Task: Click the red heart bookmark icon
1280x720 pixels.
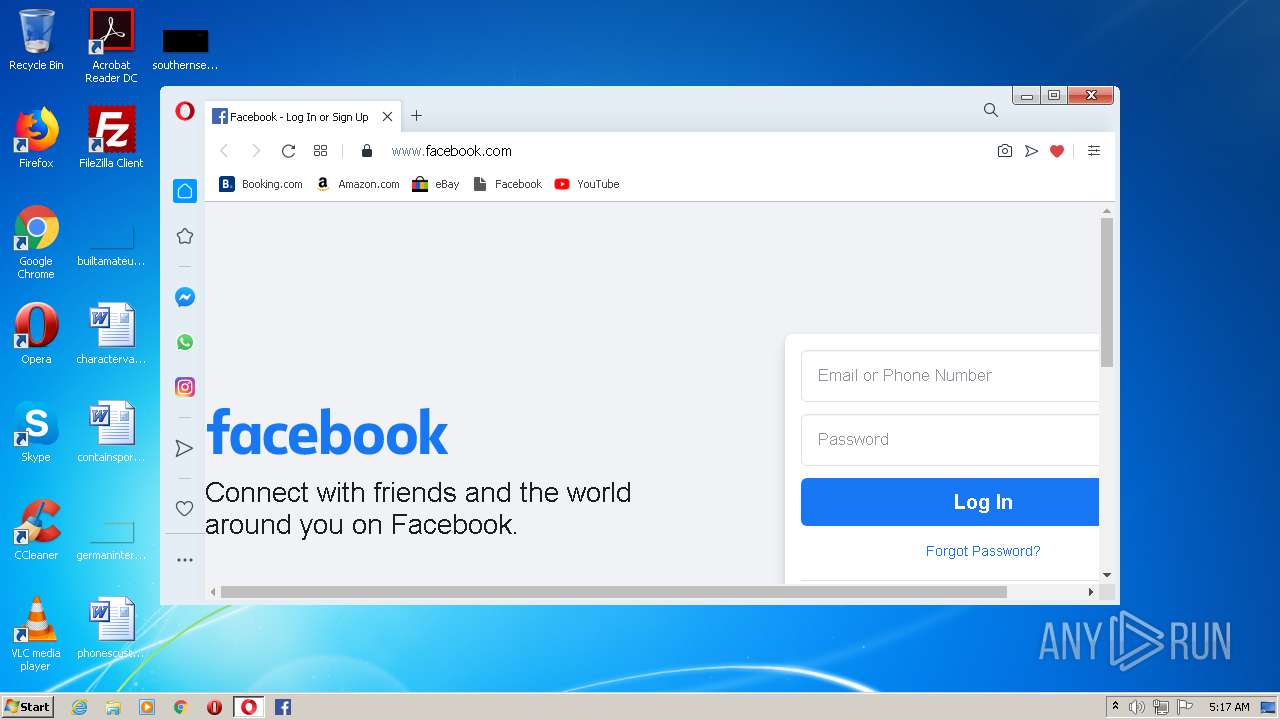Action: (1057, 151)
